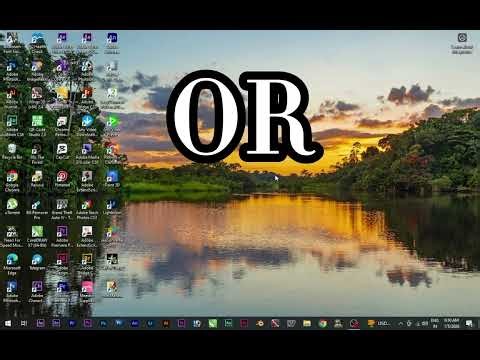Open Blender from the taskbar
480x360 pixels.
coord(260,323)
